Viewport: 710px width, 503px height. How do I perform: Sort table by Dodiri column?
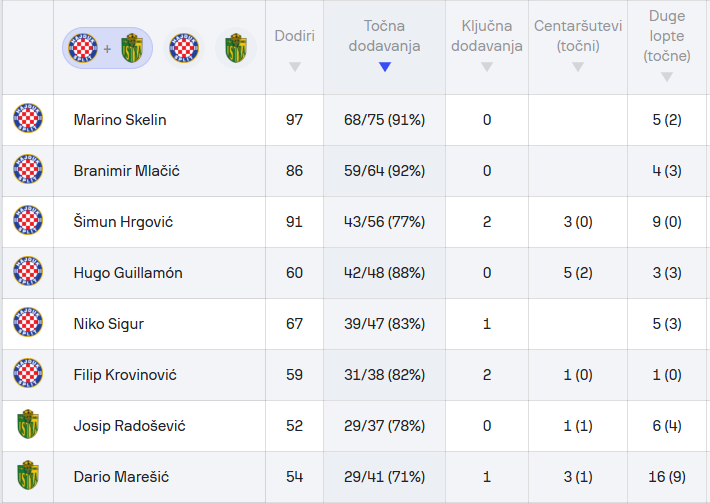pos(294,48)
